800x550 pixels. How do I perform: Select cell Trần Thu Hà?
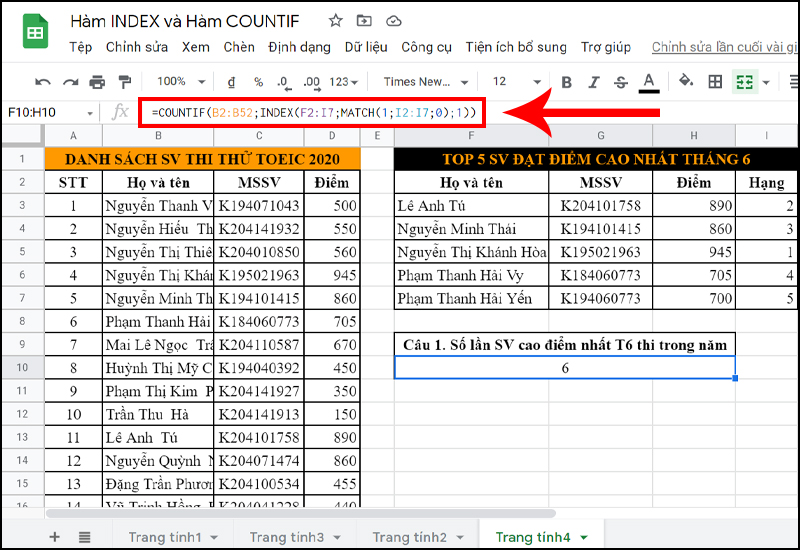(x=158, y=414)
